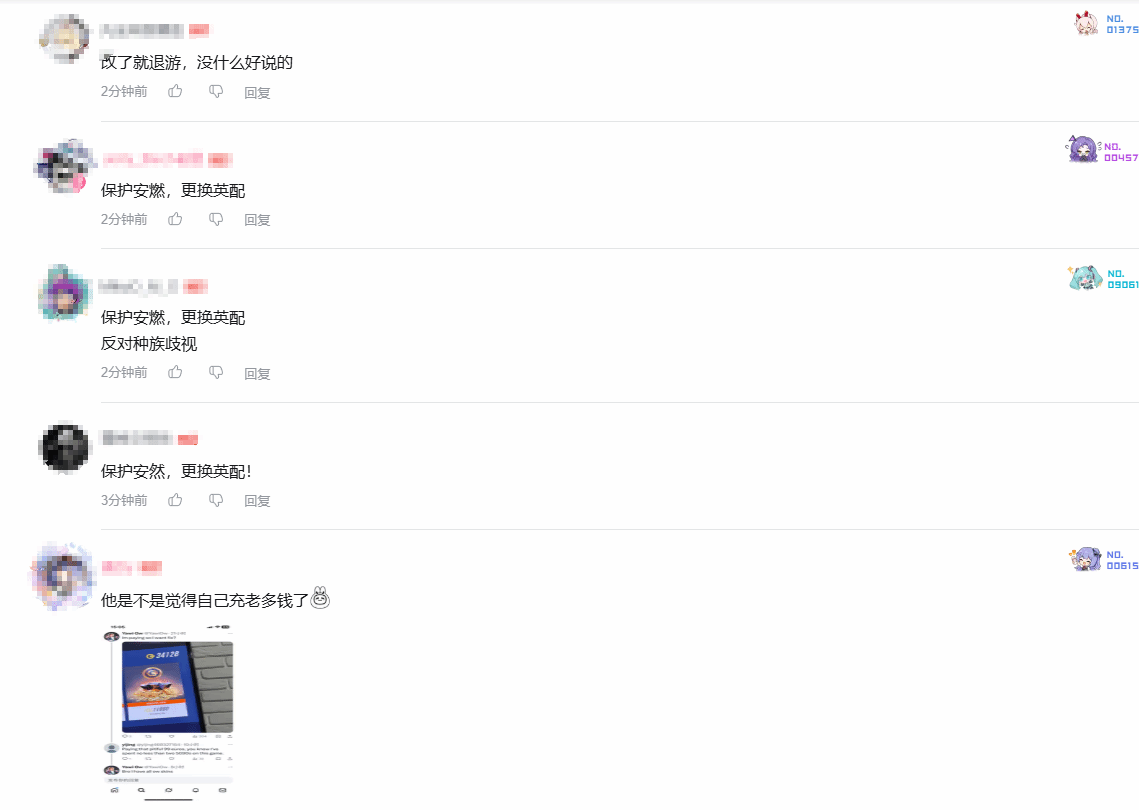This screenshot has height=810, width=1139.
Task: Dislike the comment with the NO. 00457 badge
Action: 216,219
